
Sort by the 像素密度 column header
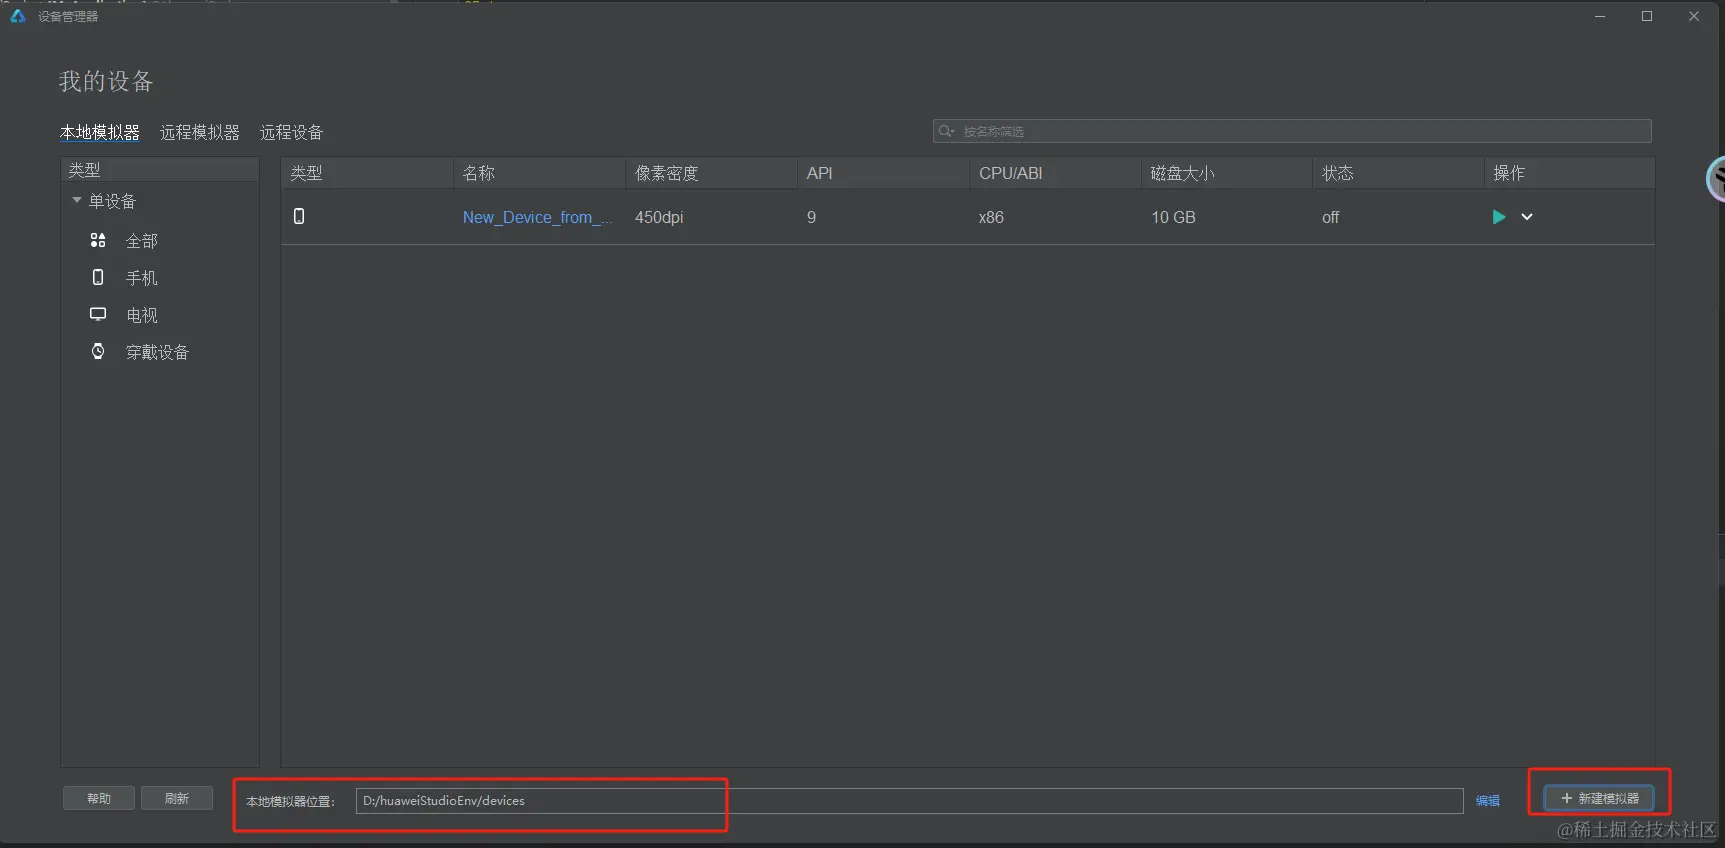[711, 173]
